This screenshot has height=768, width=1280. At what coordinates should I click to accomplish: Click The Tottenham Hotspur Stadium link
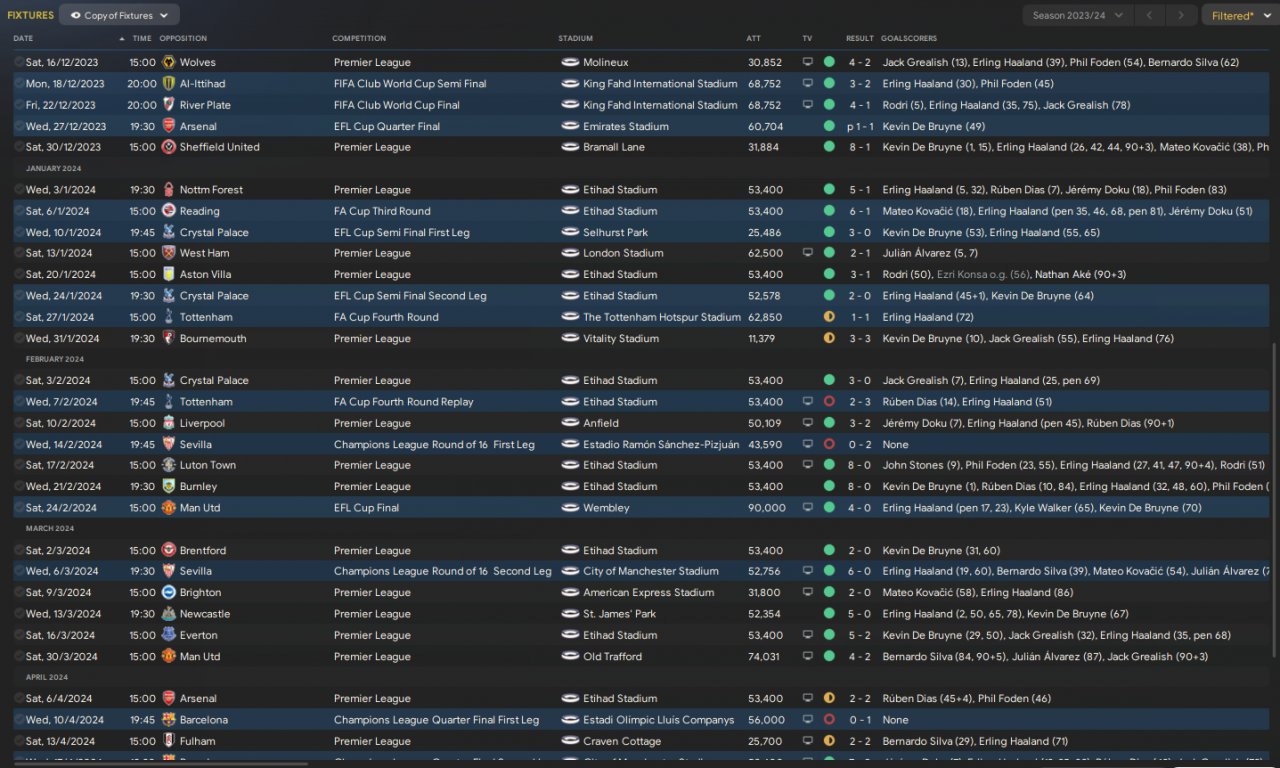click(x=662, y=317)
